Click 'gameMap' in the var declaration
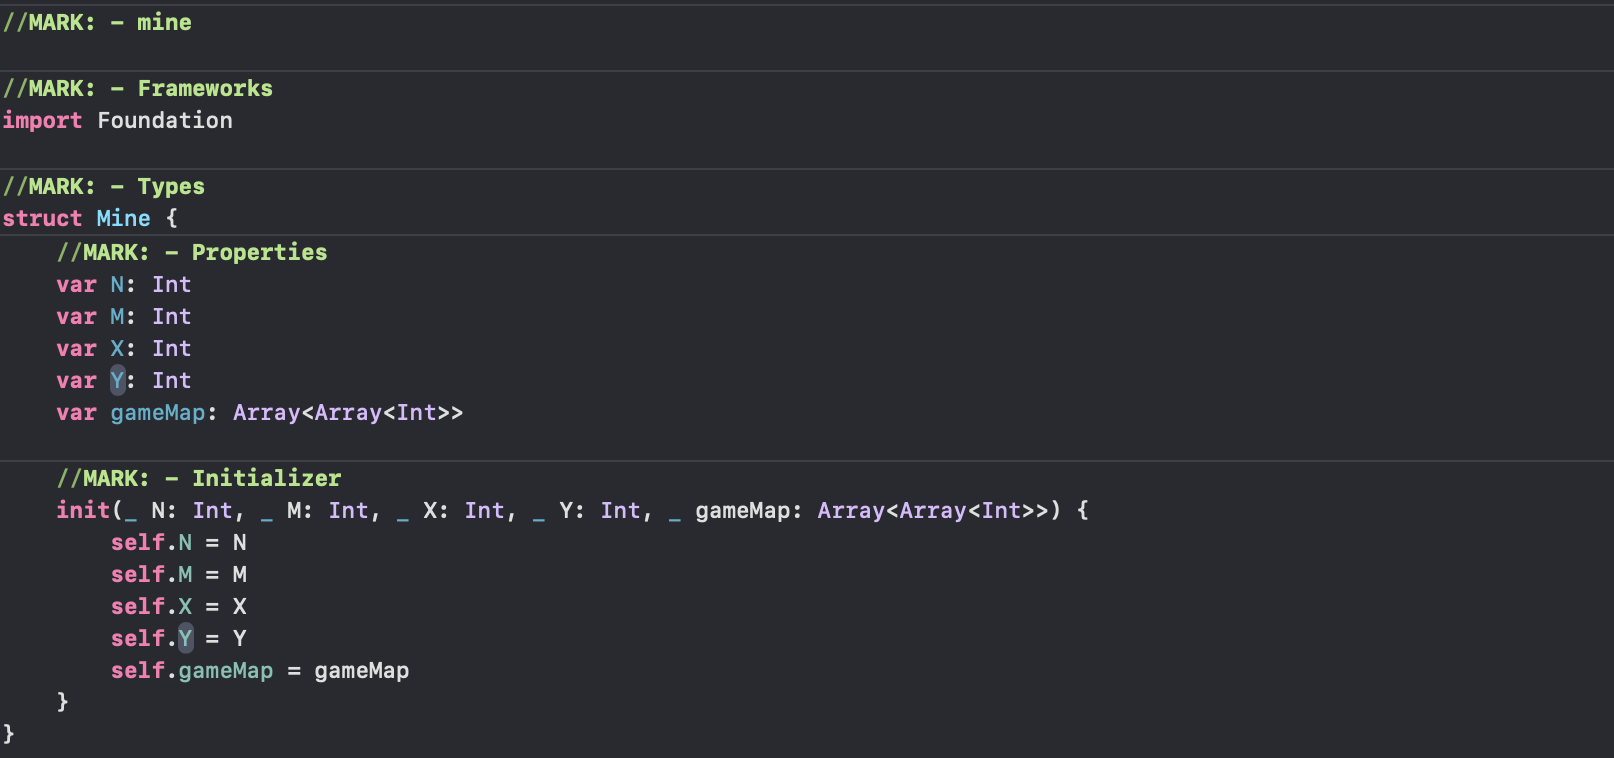Image resolution: width=1614 pixels, height=758 pixels. point(158,412)
